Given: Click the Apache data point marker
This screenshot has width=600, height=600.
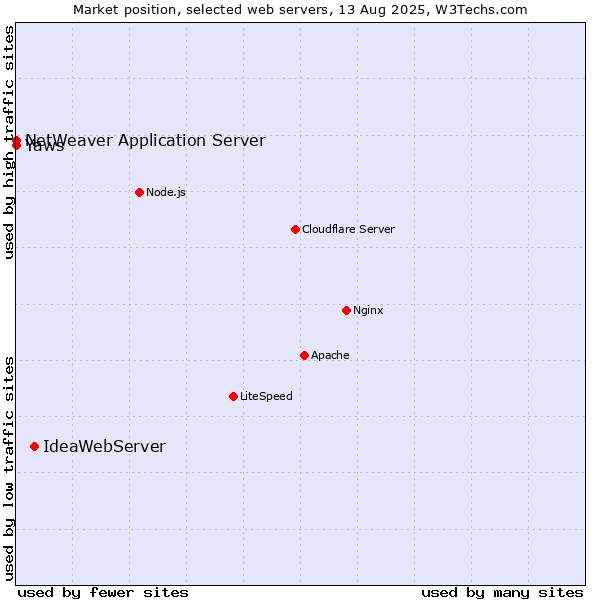Looking at the screenshot, I should [x=304, y=355].
